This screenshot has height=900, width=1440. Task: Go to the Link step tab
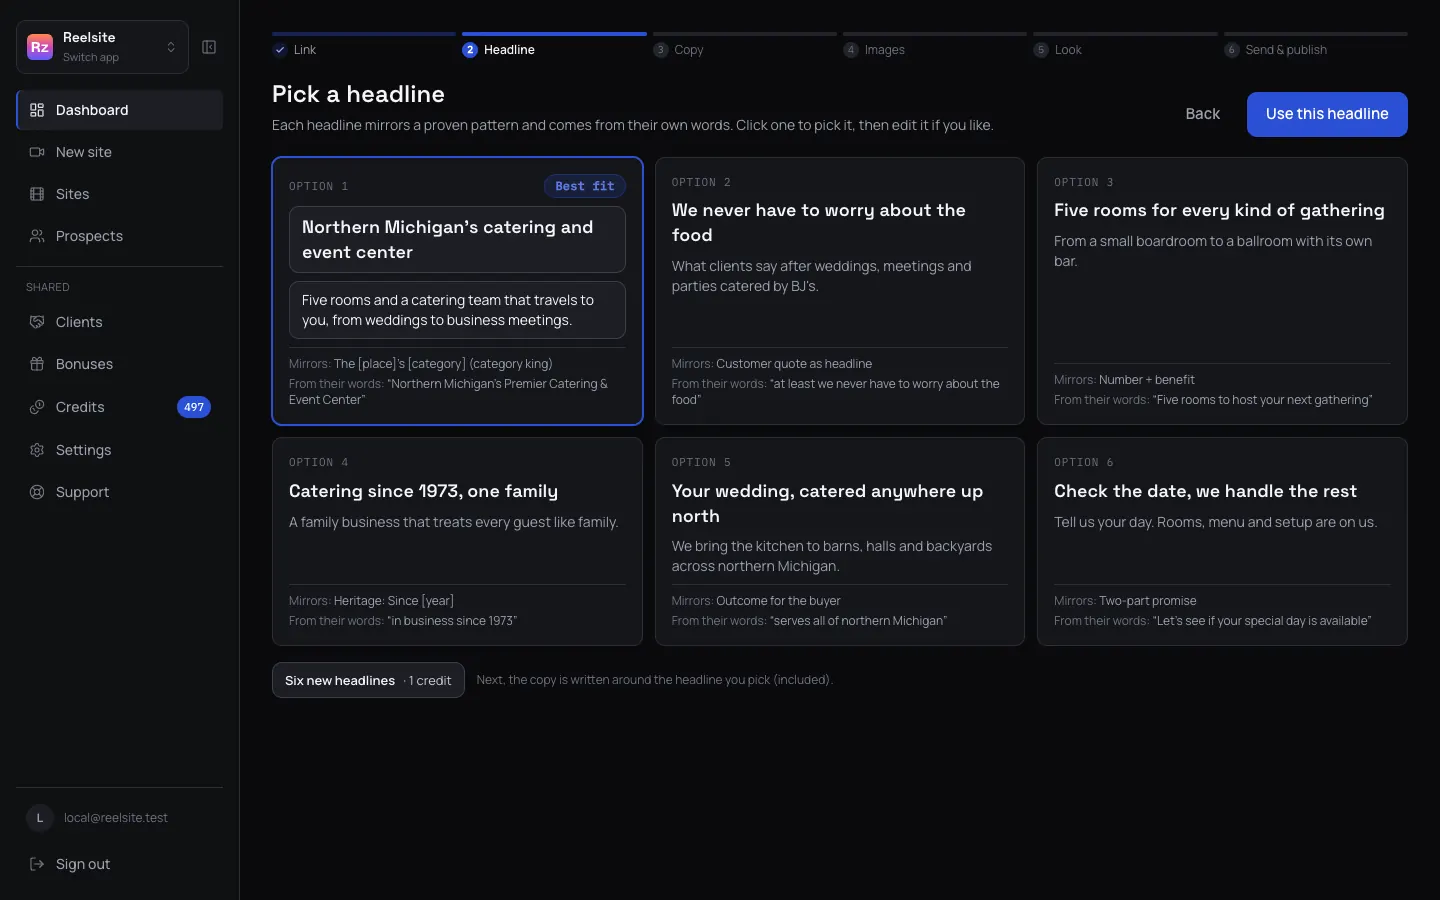[364, 46]
